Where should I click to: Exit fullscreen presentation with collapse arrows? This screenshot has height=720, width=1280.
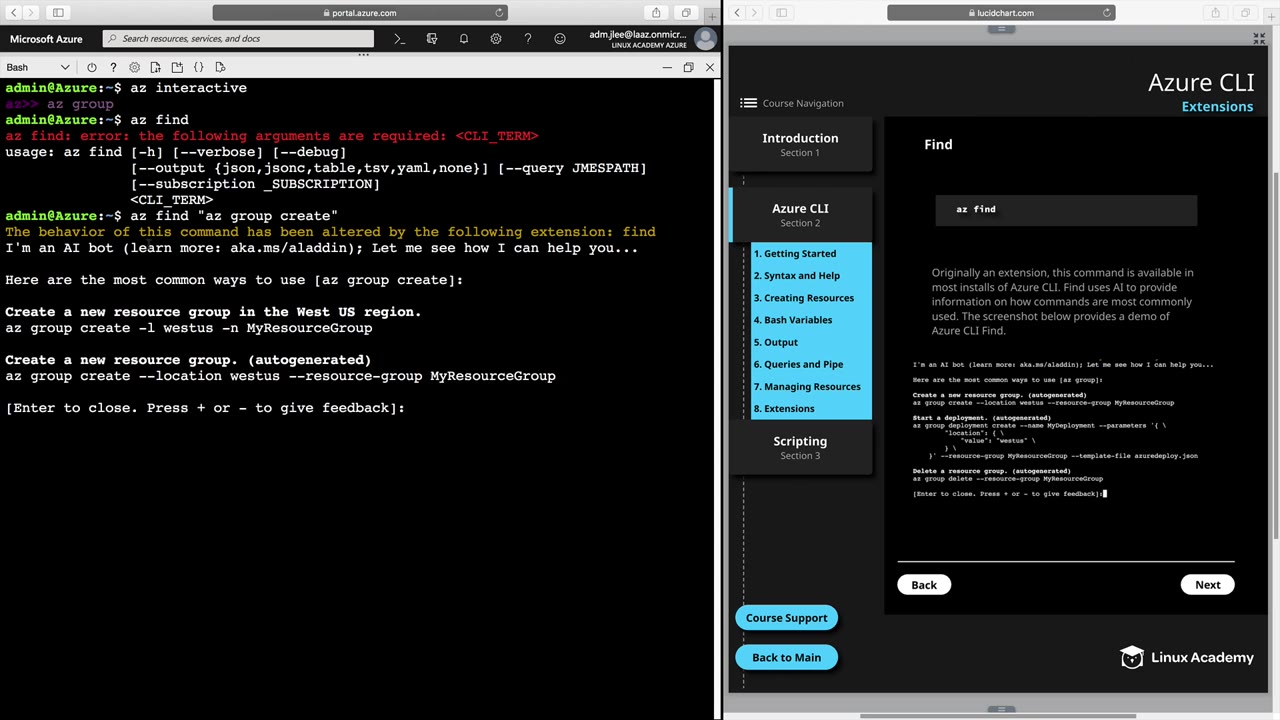1259,39
